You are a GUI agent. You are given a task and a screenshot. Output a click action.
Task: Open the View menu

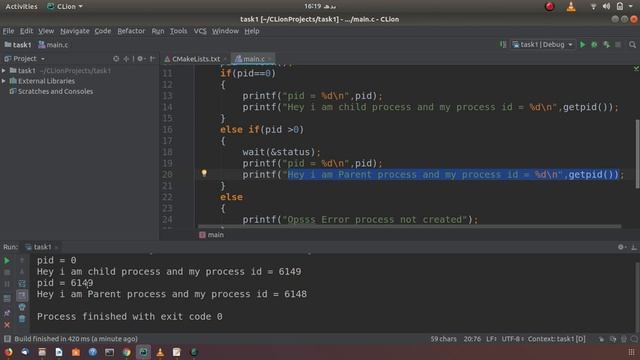pyautogui.click(x=46, y=31)
